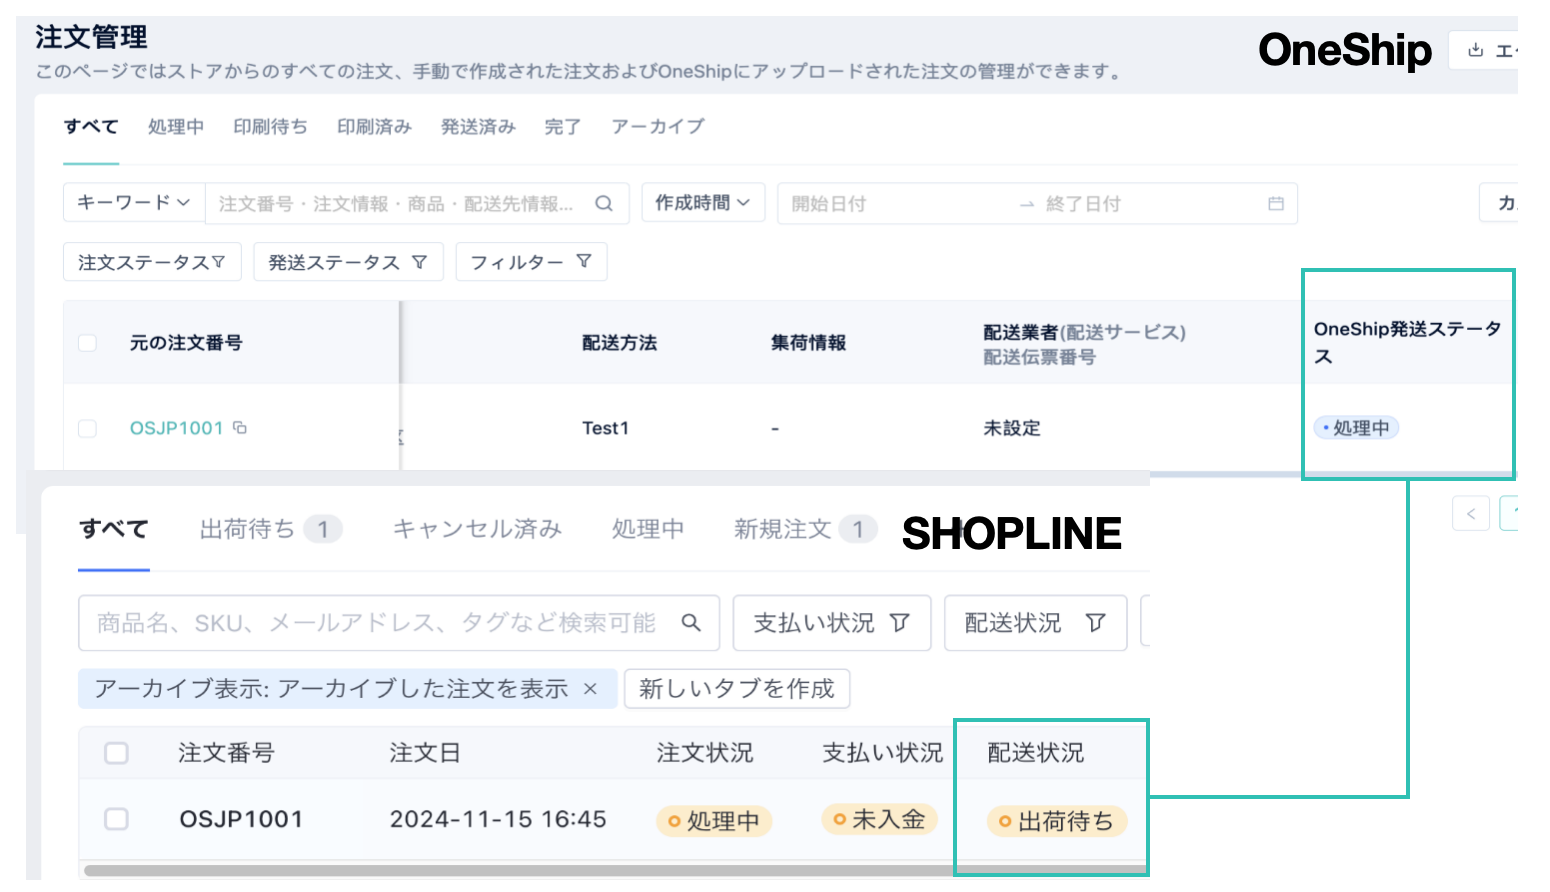This screenshot has width=1550, height=892.
Task: Switch to the 完了 tab
Action: [562, 127]
